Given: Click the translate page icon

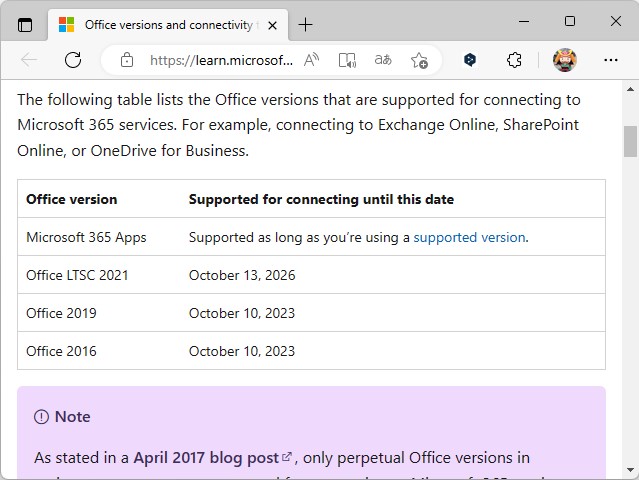Looking at the screenshot, I should click(383, 60).
